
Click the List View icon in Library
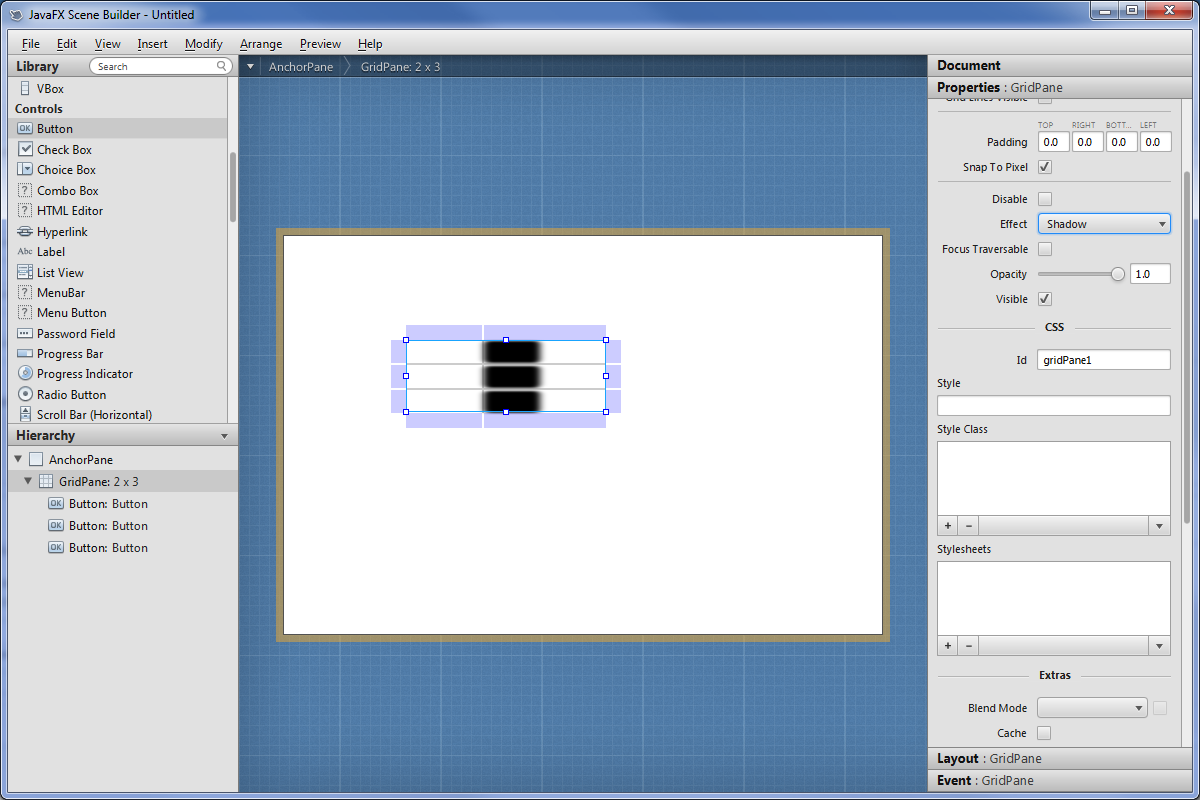pos(25,272)
